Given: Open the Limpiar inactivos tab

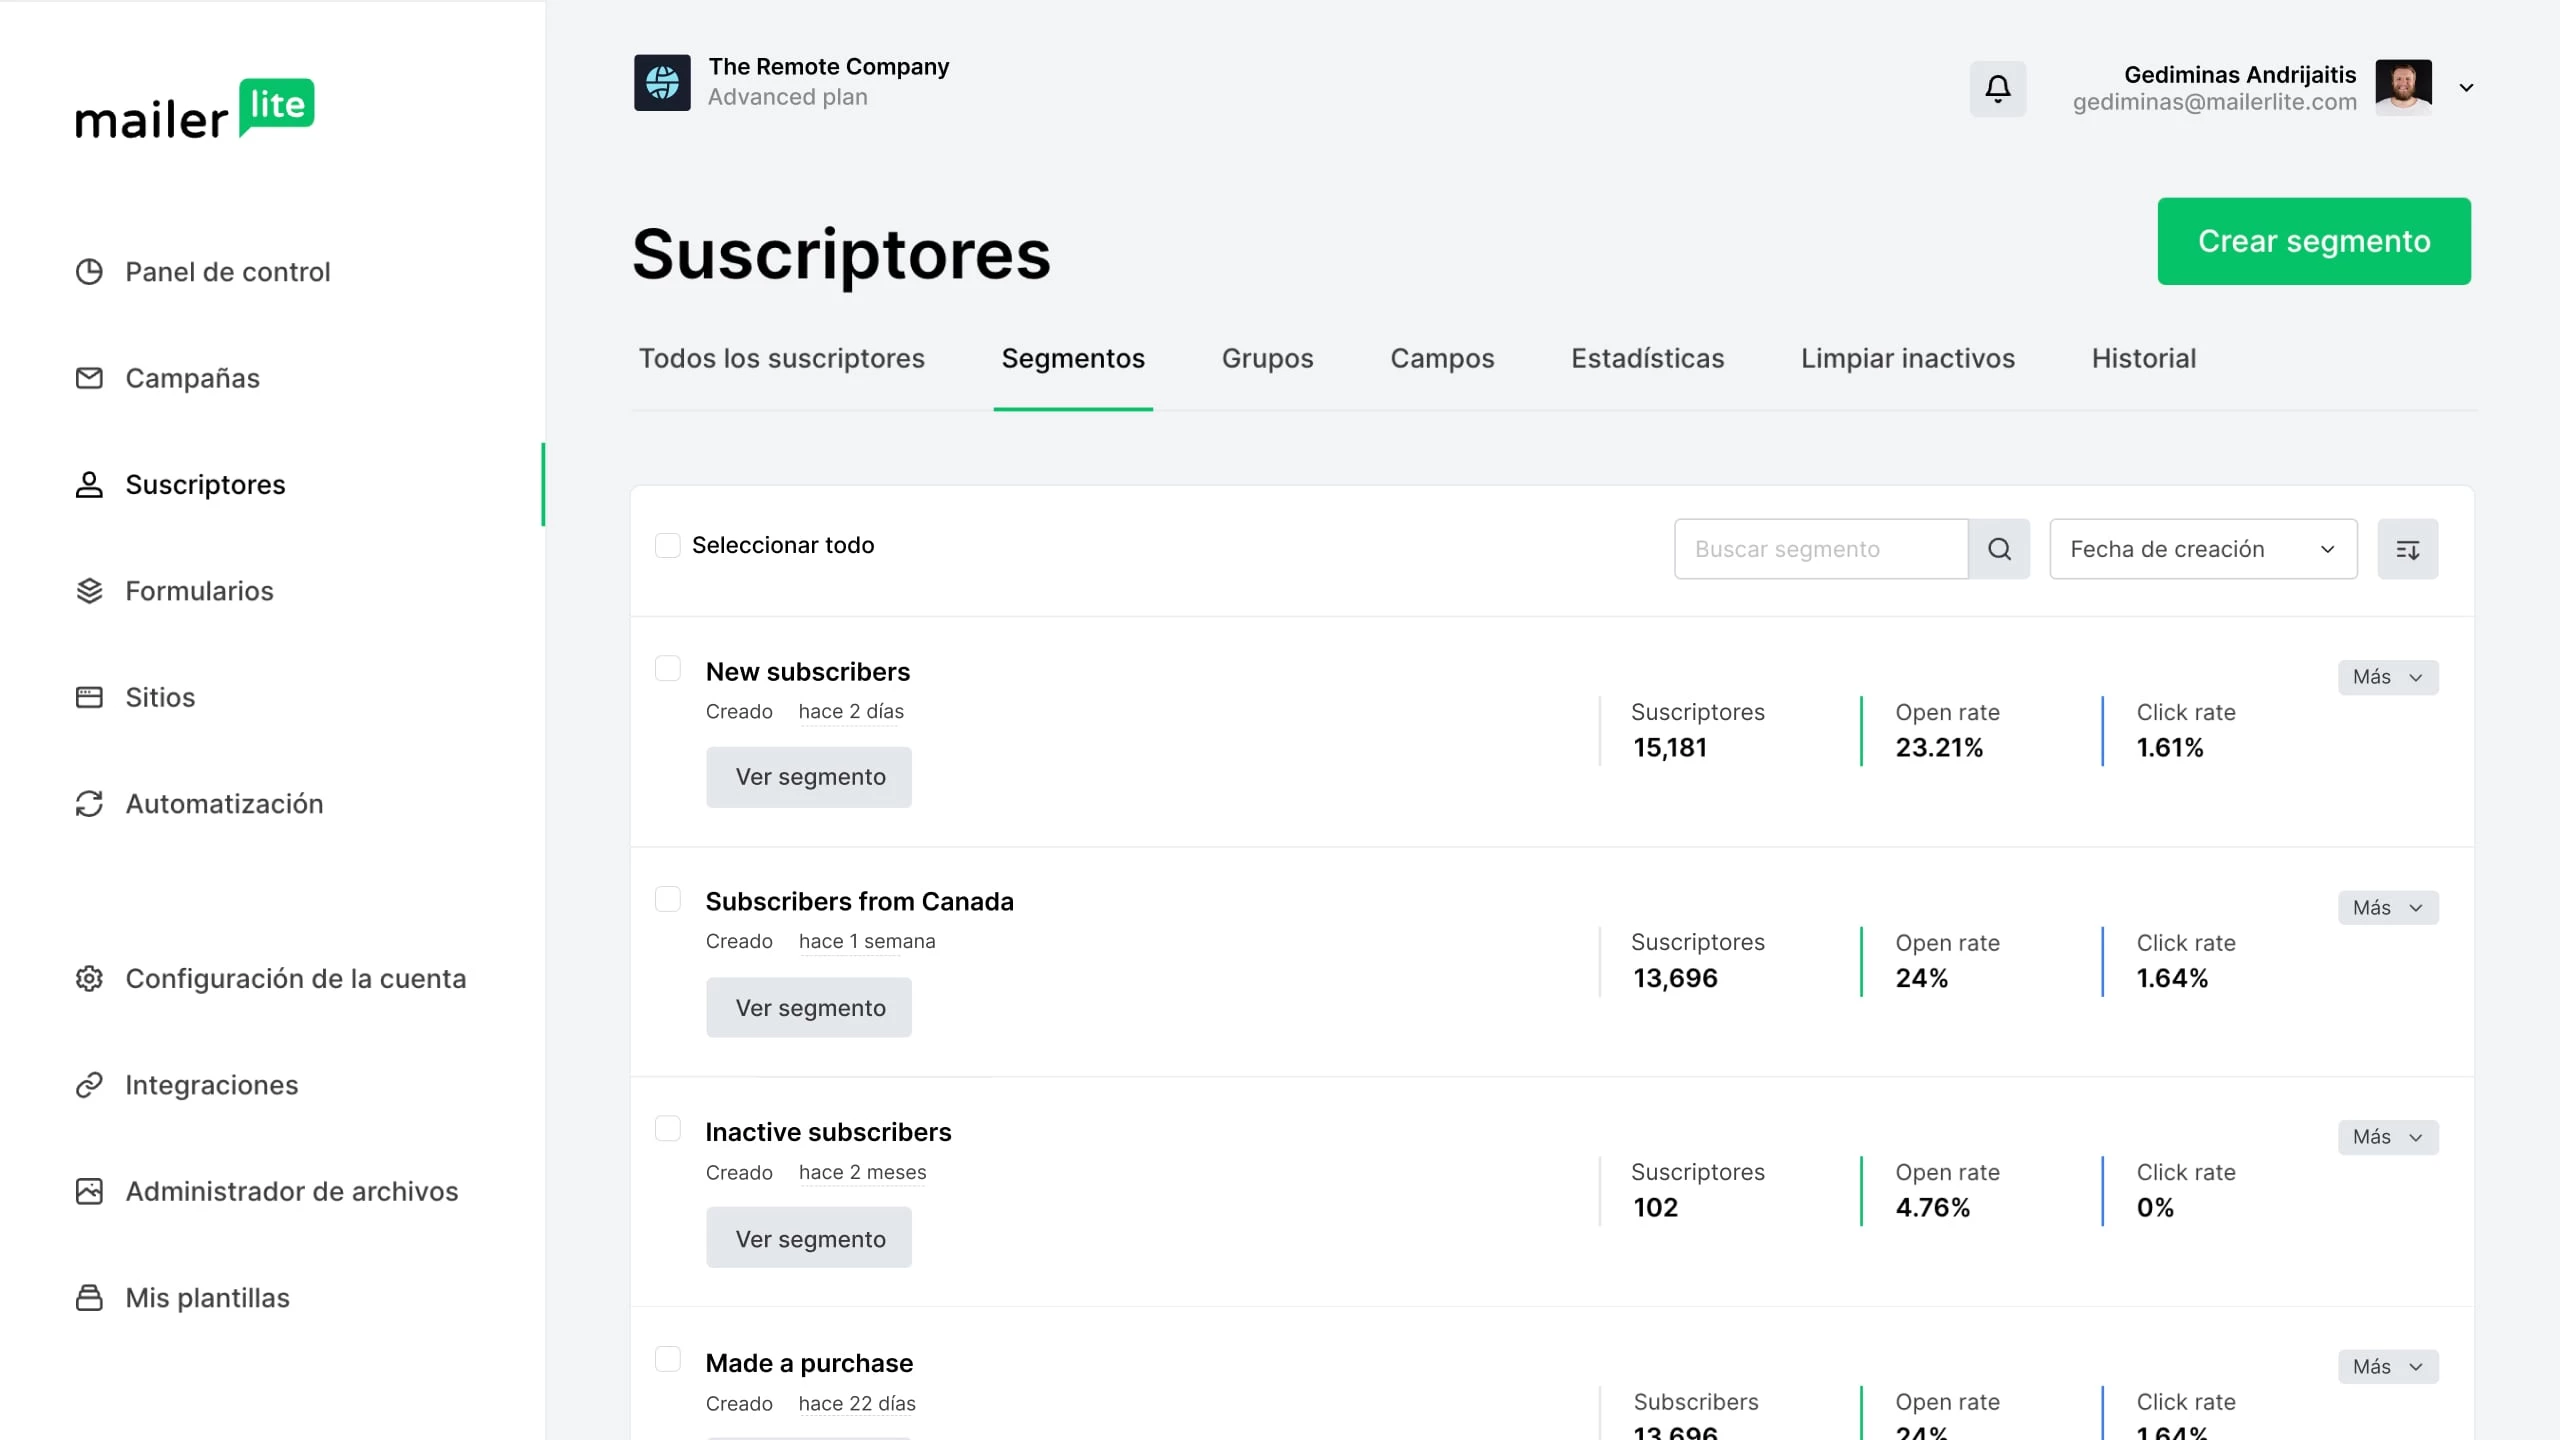Looking at the screenshot, I should tap(1907, 358).
